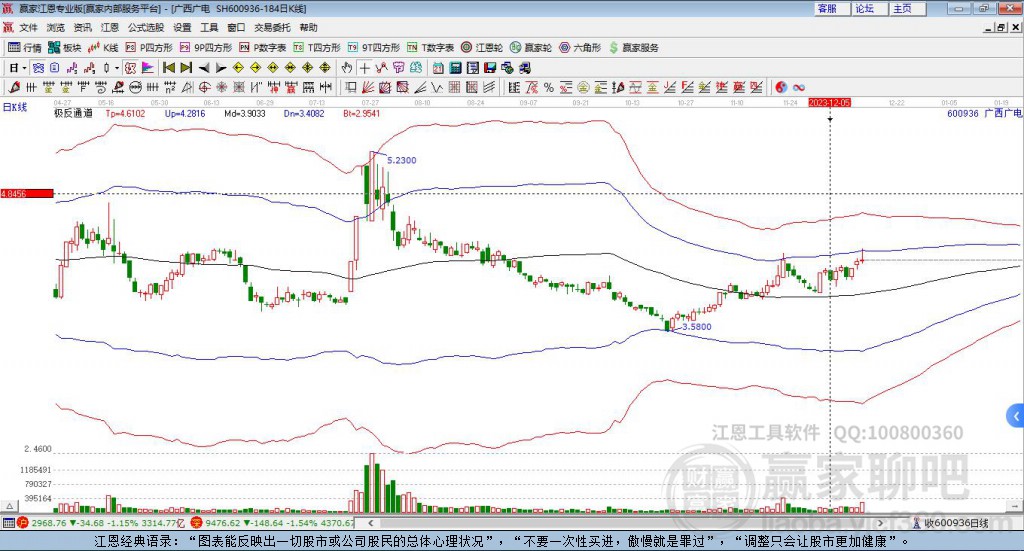The image size is (1024, 551).
Task: Click the 5.2300 high price label
Action: click(402, 160)
